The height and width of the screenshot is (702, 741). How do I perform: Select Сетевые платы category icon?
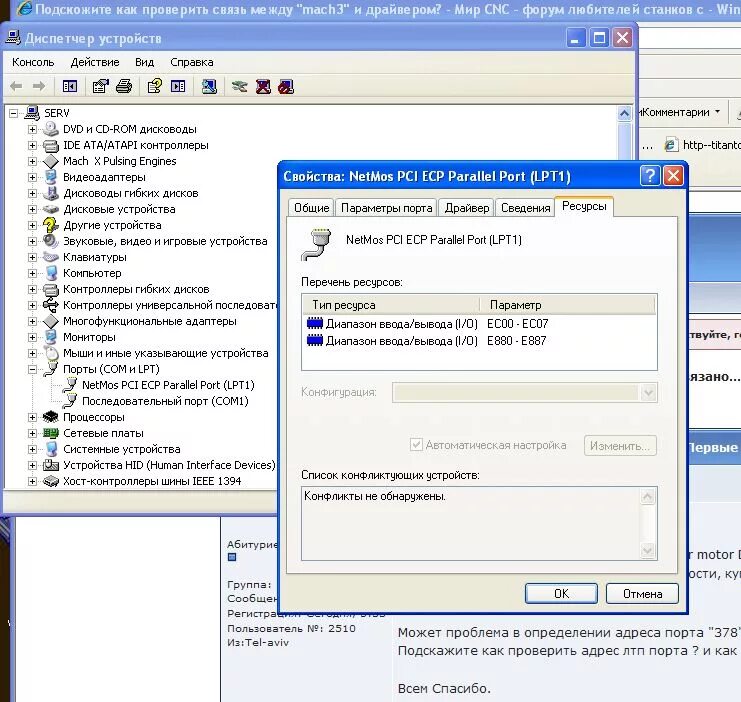(x=51, y=433)
